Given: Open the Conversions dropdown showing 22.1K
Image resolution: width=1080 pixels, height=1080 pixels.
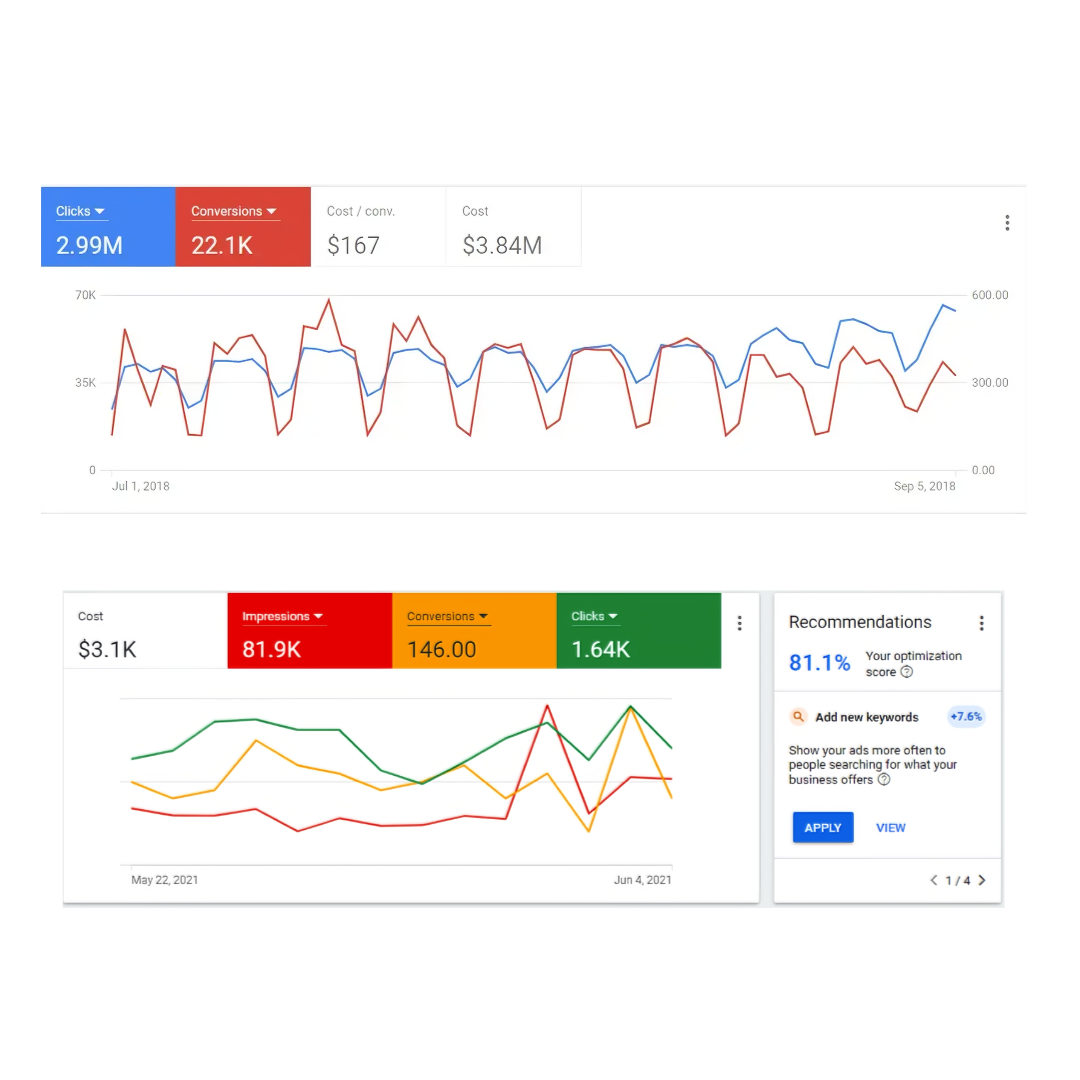Looking at the screenshot, I should [x=234, y=212].
